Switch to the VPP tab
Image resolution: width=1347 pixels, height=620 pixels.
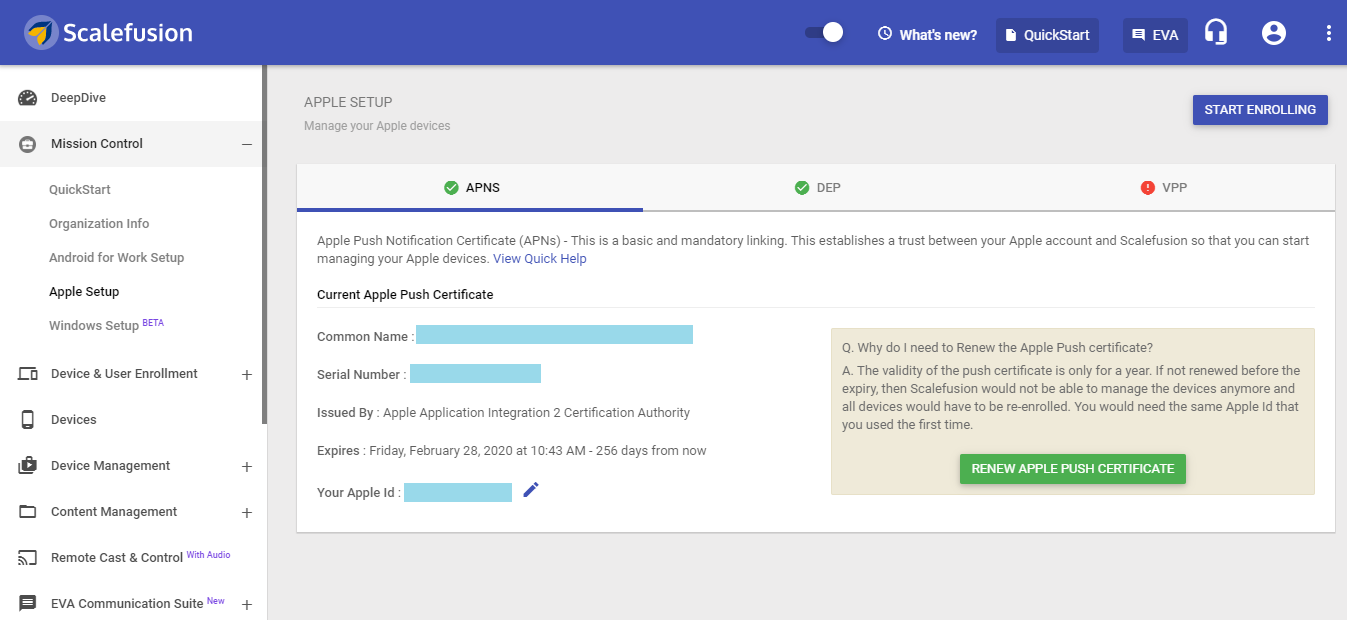coord(1162,188)
